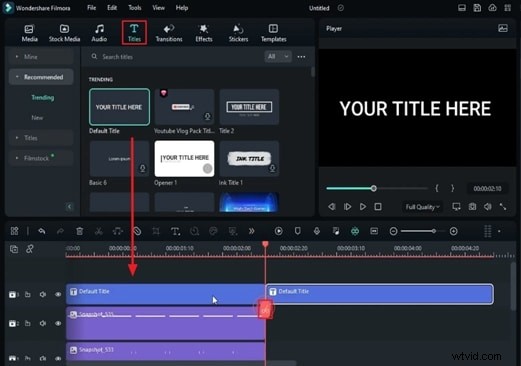Viewport: 521px width, 366px height.
Task: Open the crop tool
Action: pyautogui.click(x=156, y=231)
